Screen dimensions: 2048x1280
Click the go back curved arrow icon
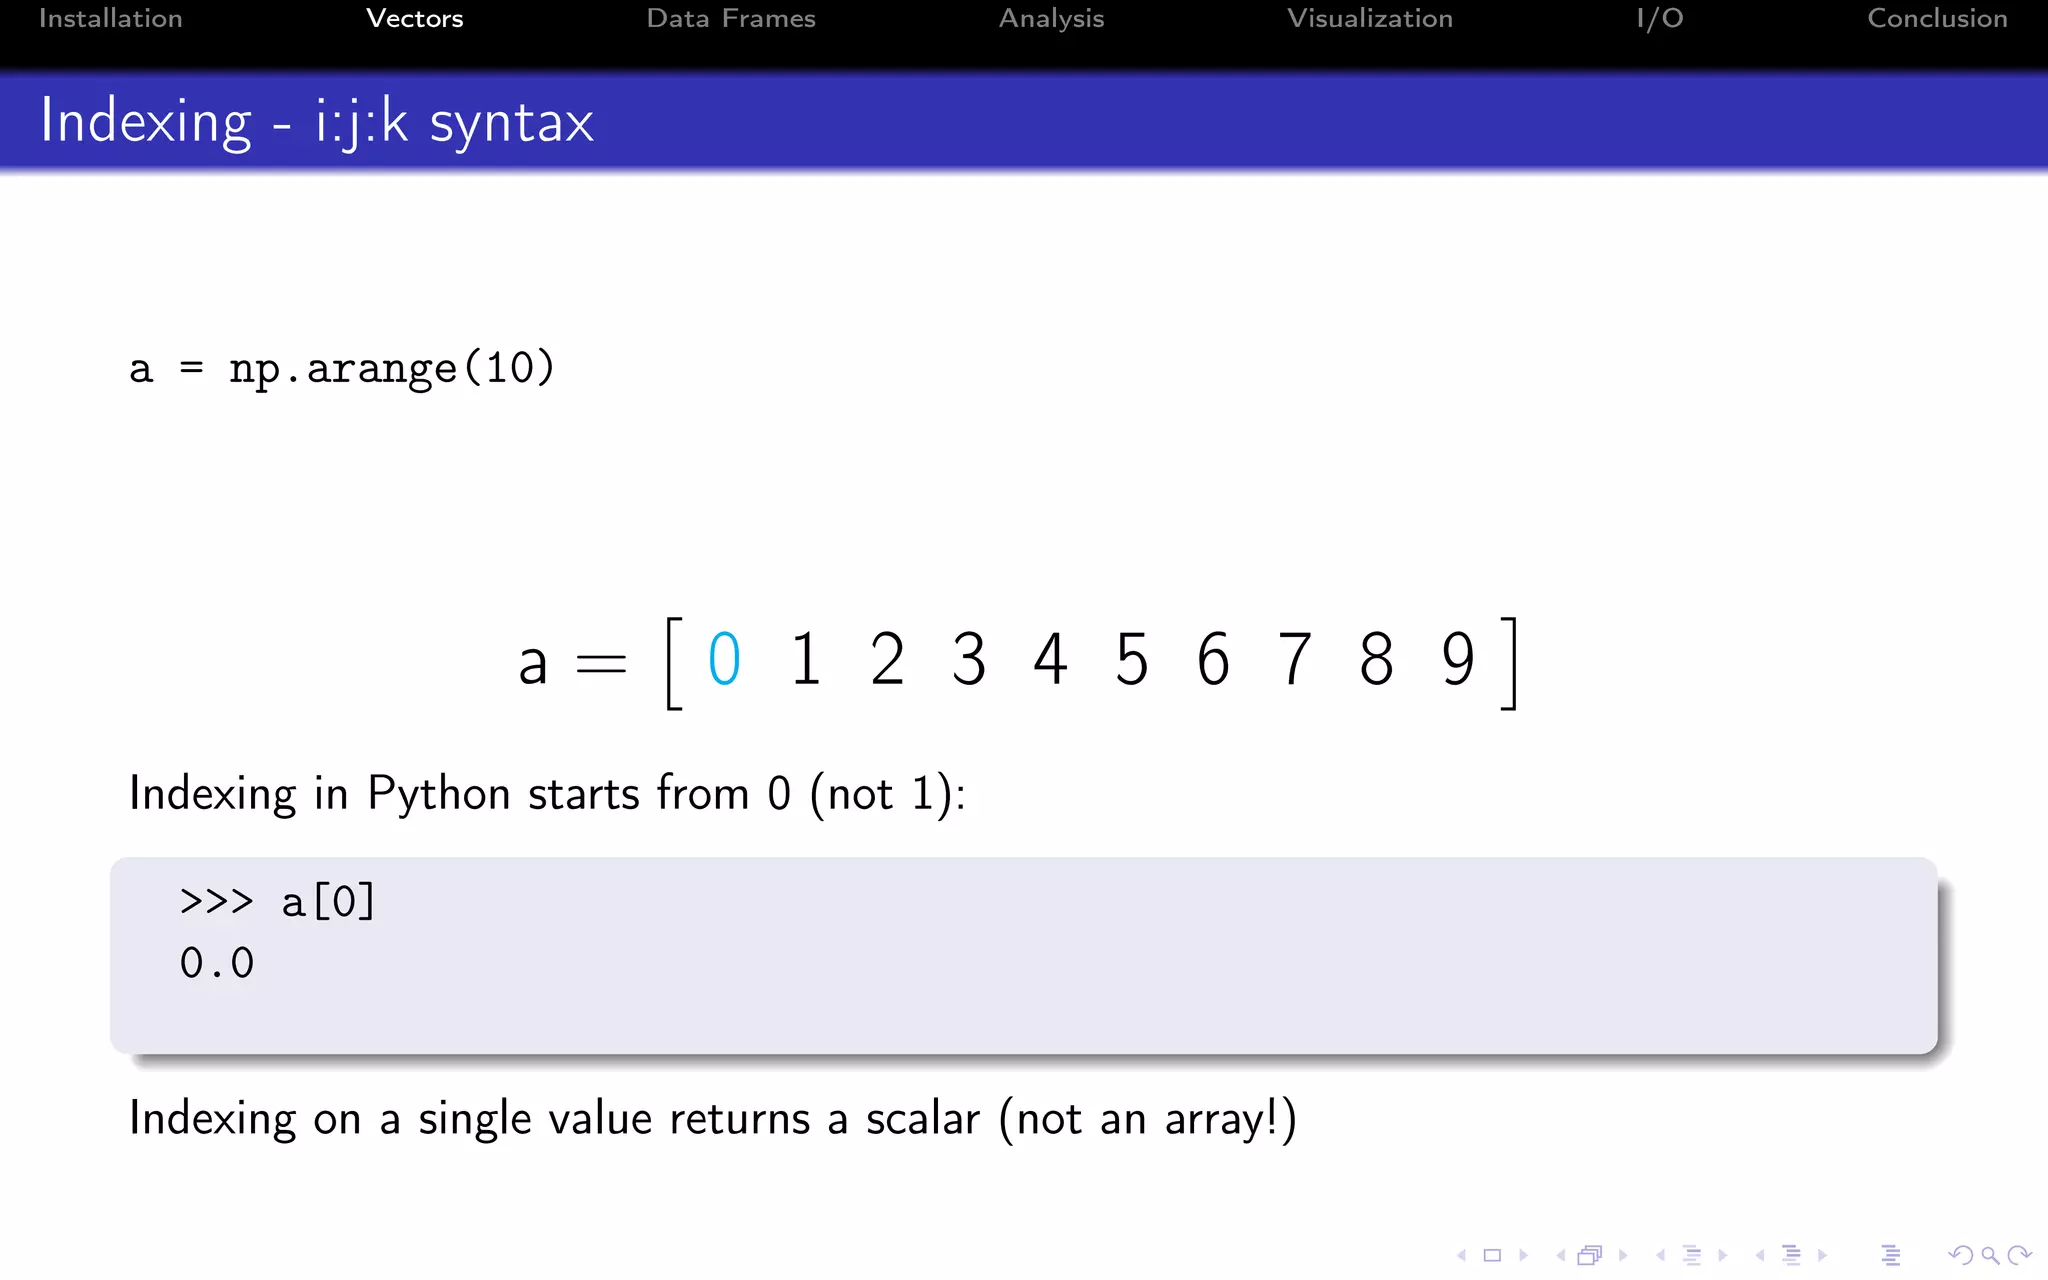click(x=1961, y=1255)
